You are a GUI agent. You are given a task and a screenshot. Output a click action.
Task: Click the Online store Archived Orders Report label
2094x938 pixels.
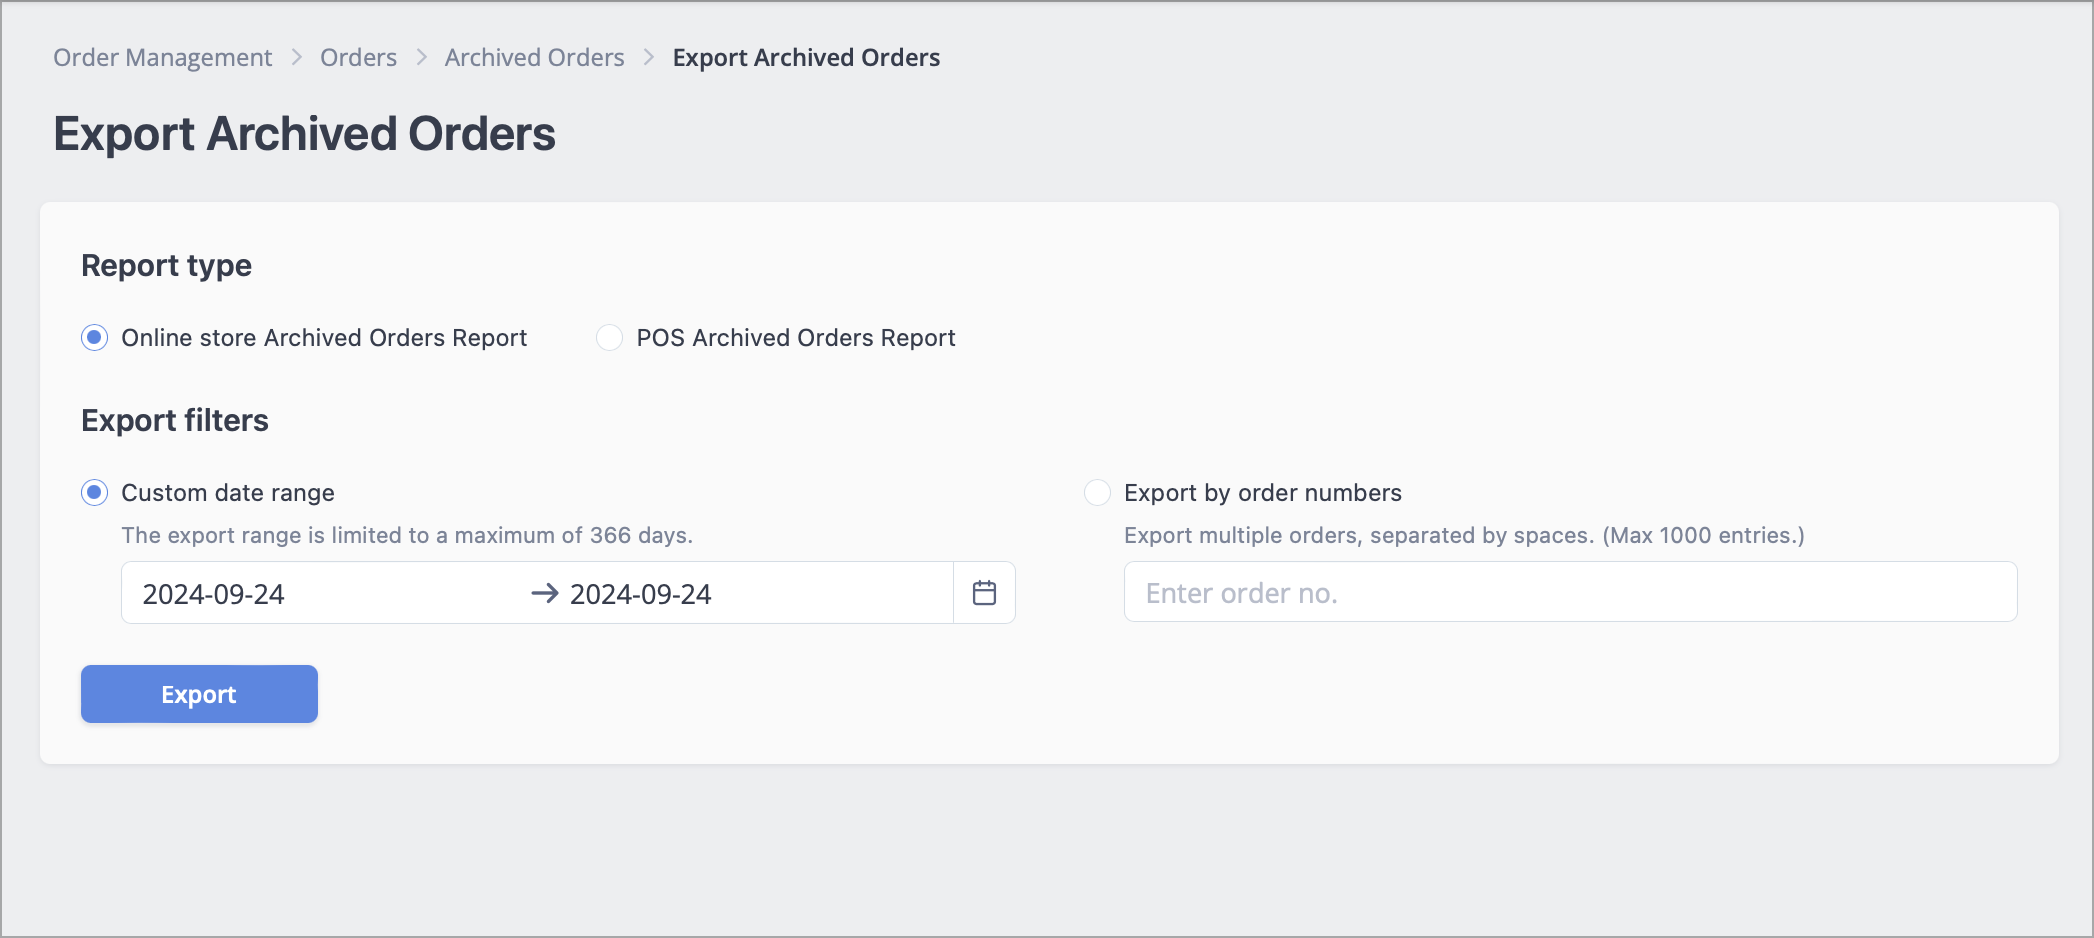pyautogui.click(x=324, y=338)
